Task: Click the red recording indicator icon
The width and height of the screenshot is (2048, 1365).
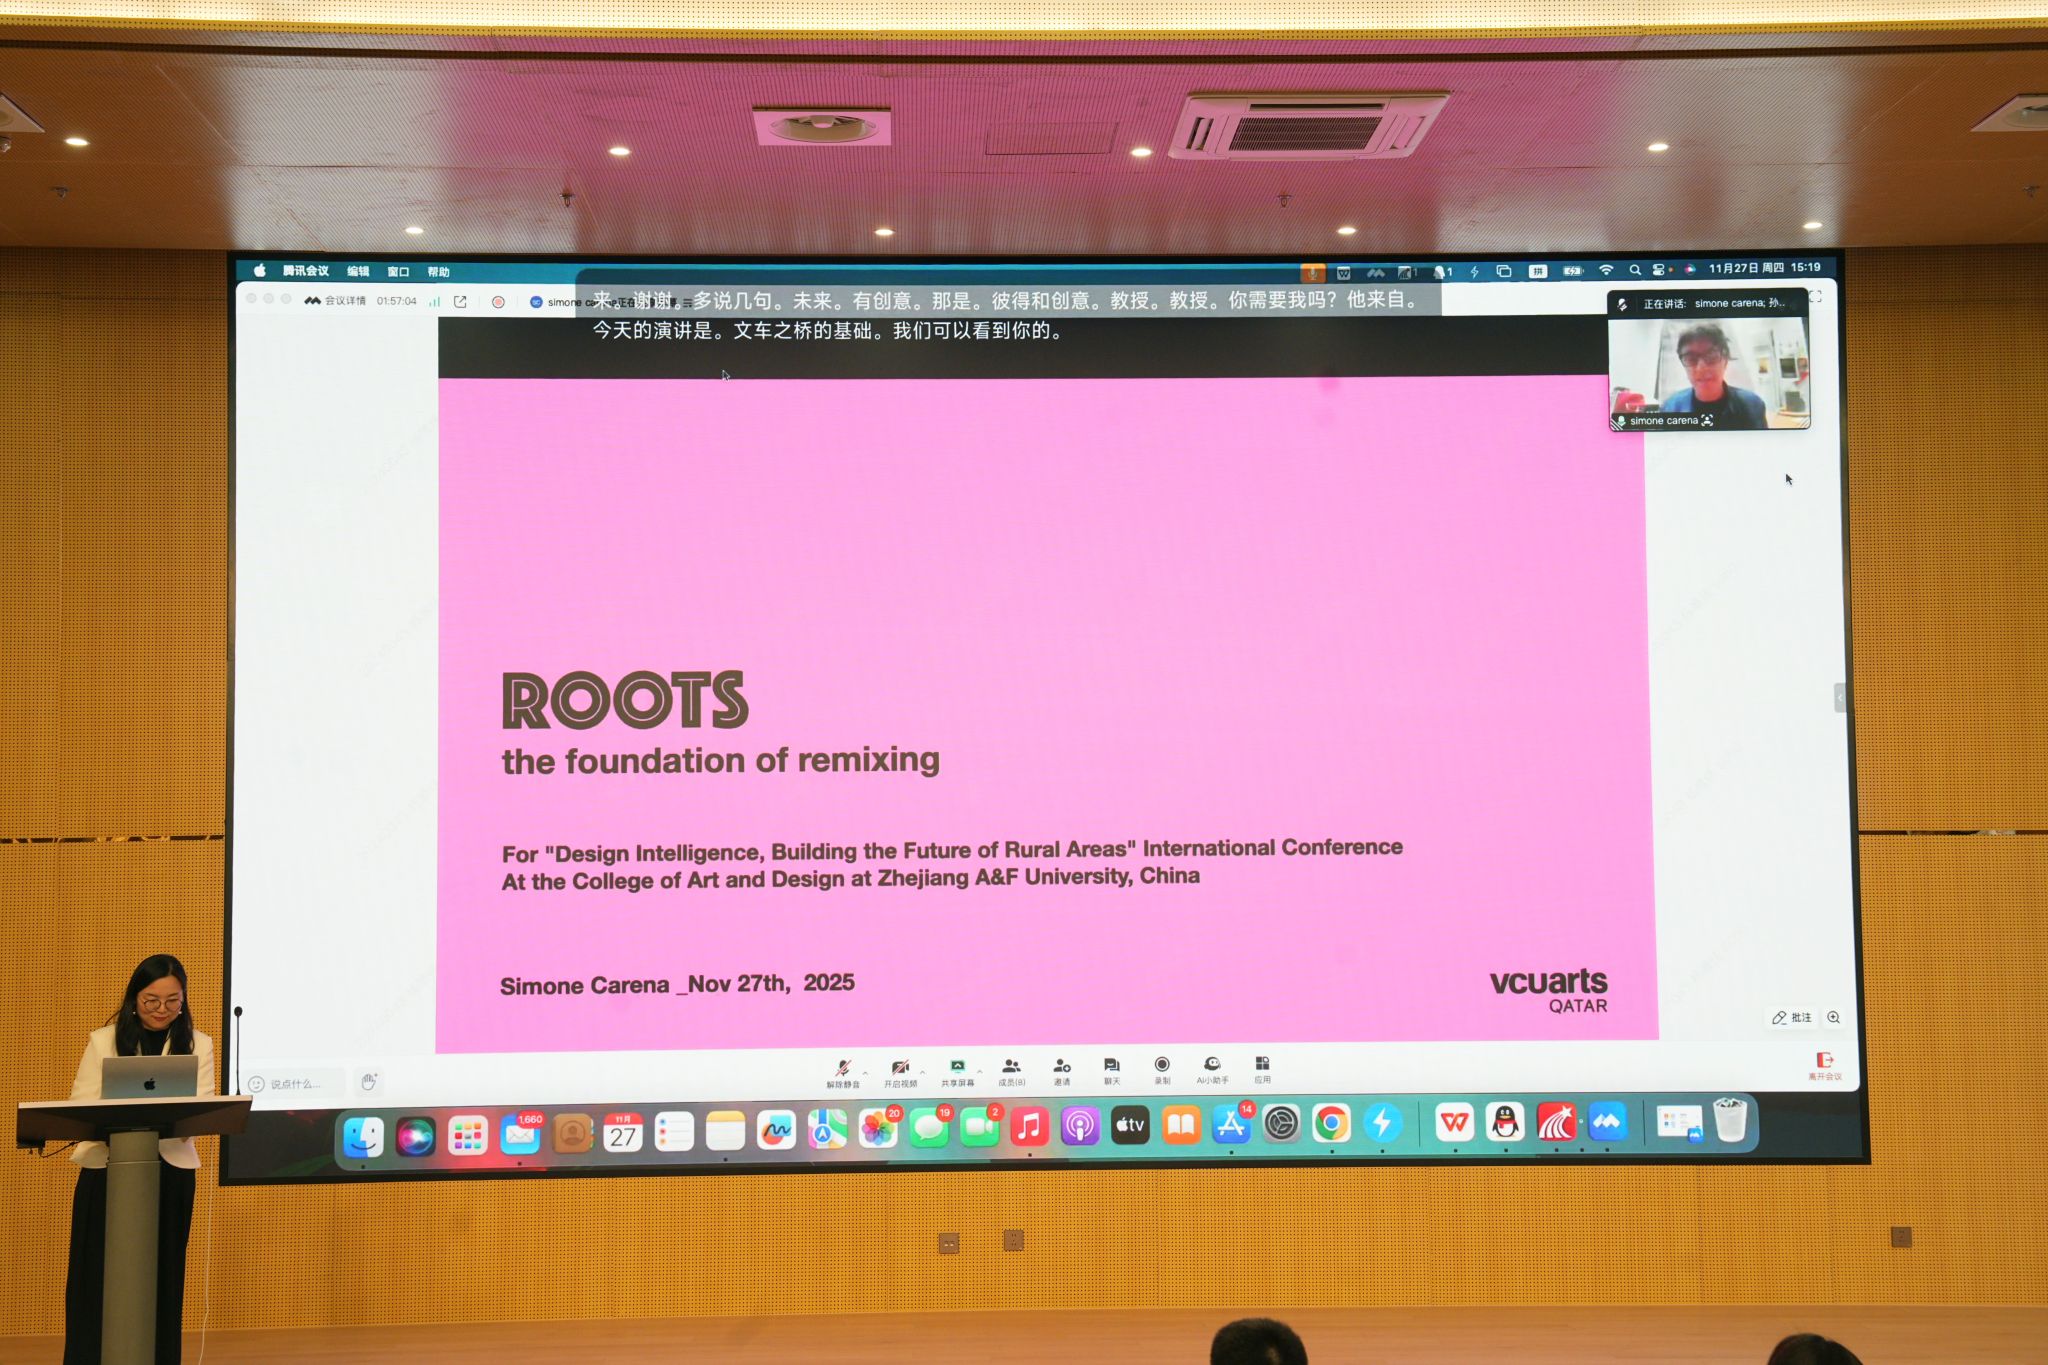Action: point(498,301)
